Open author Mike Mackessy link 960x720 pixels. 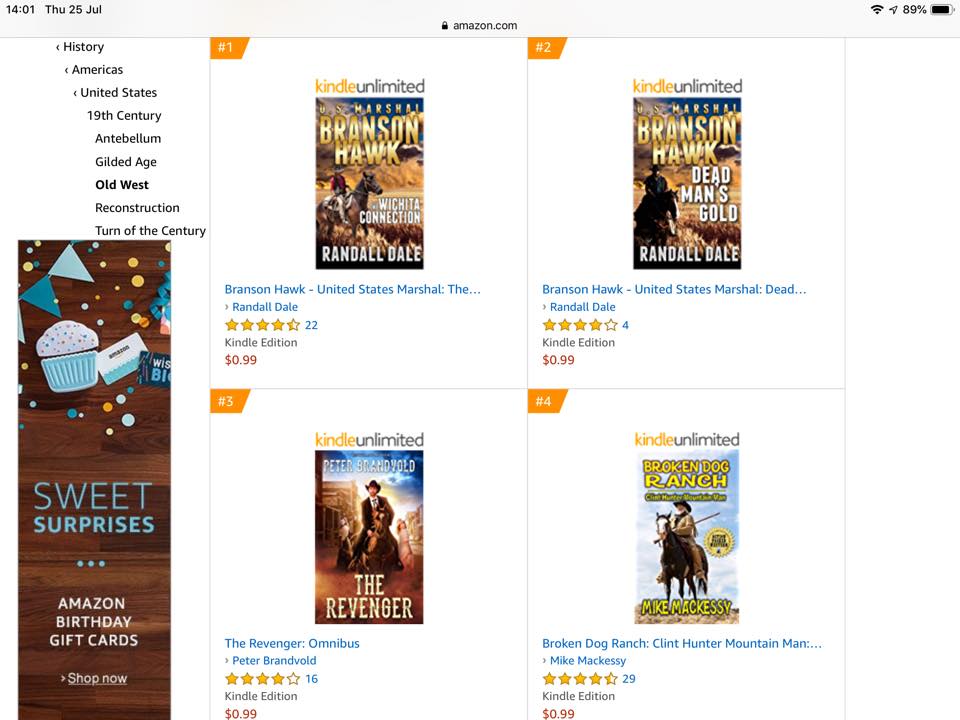tap(588, 661)
